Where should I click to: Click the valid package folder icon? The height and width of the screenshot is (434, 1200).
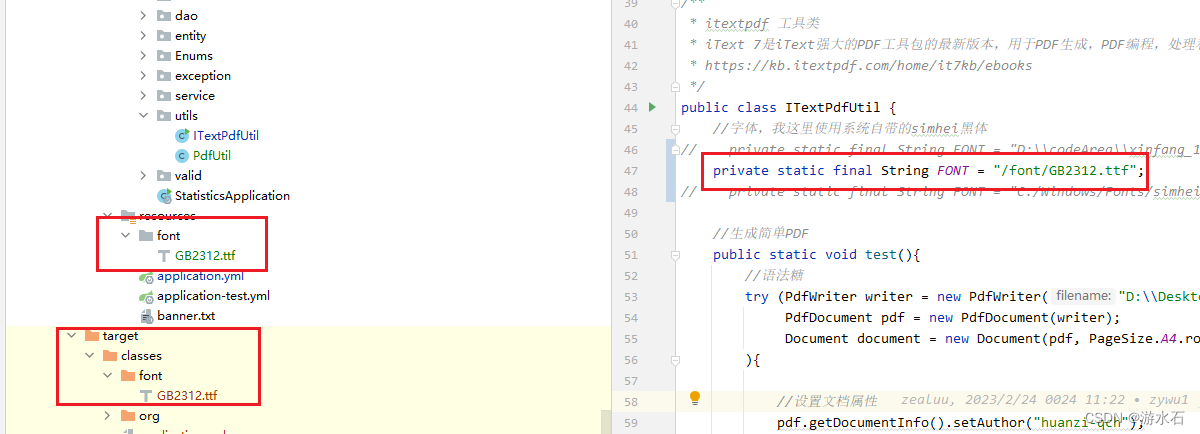click(164, 176)
